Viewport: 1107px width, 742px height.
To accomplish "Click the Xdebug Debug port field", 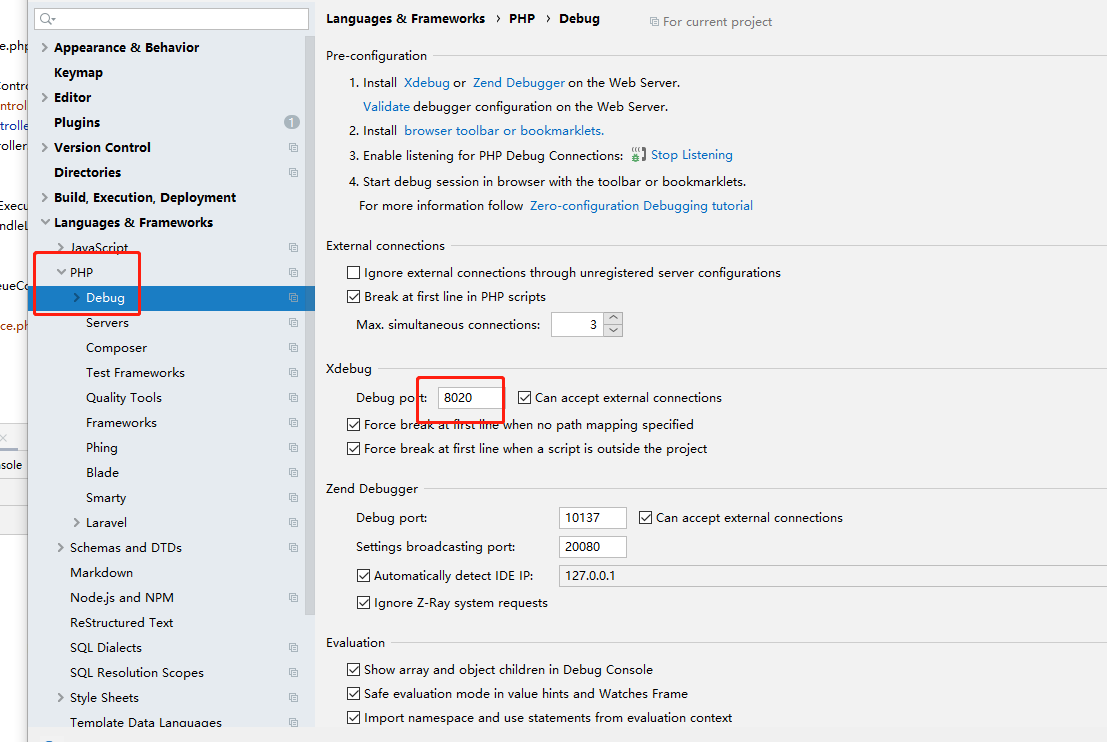I will [469, 398].
